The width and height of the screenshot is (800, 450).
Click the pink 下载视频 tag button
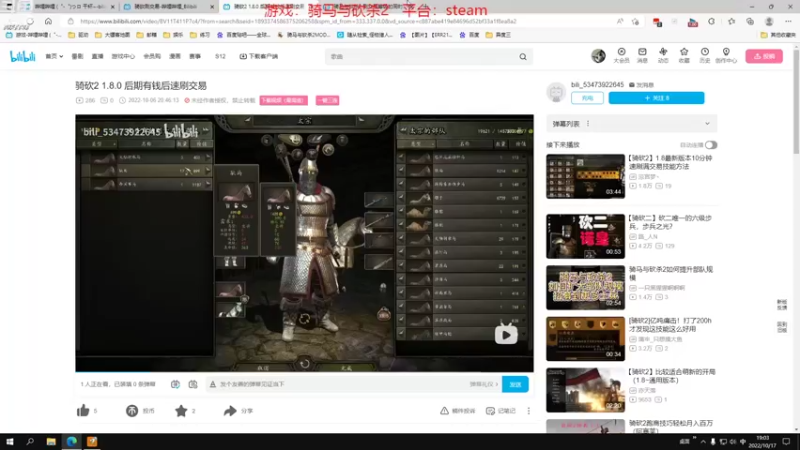point(284,100)
